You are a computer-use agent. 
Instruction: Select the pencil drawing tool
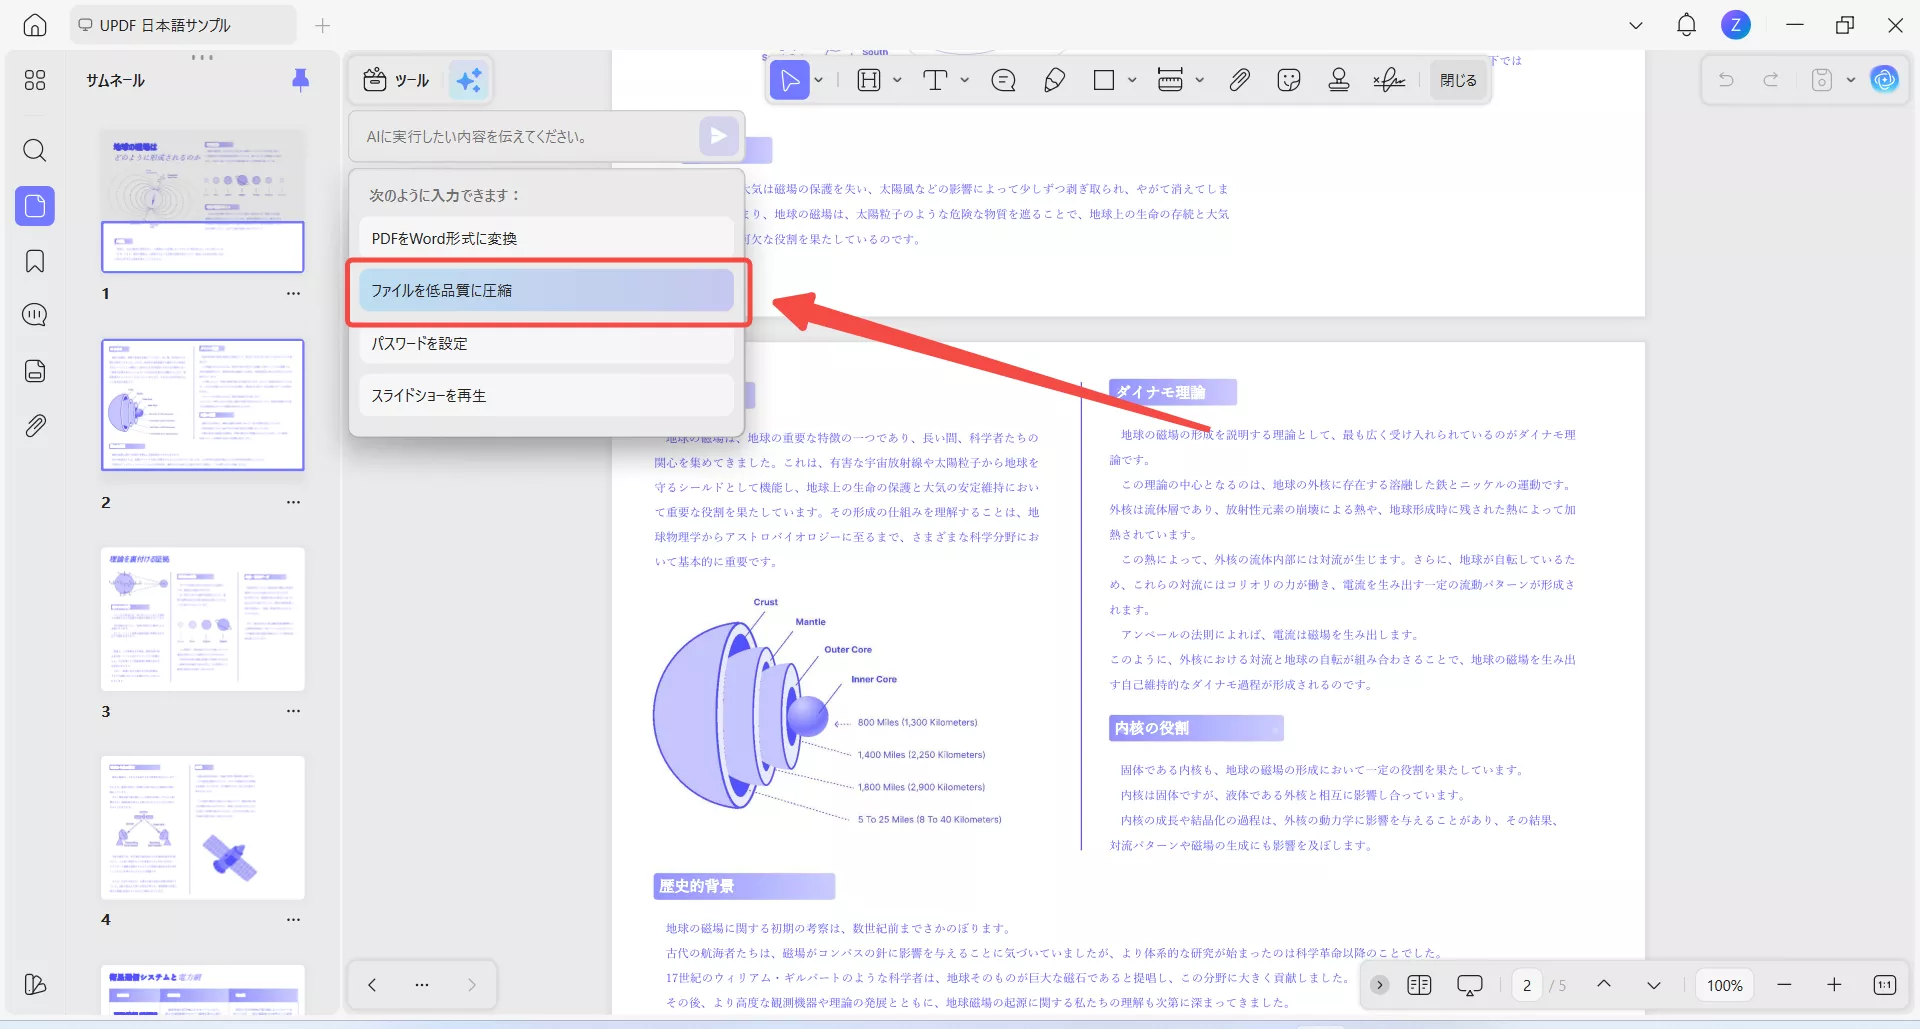pyautogui.click(x=1054, y=80)
